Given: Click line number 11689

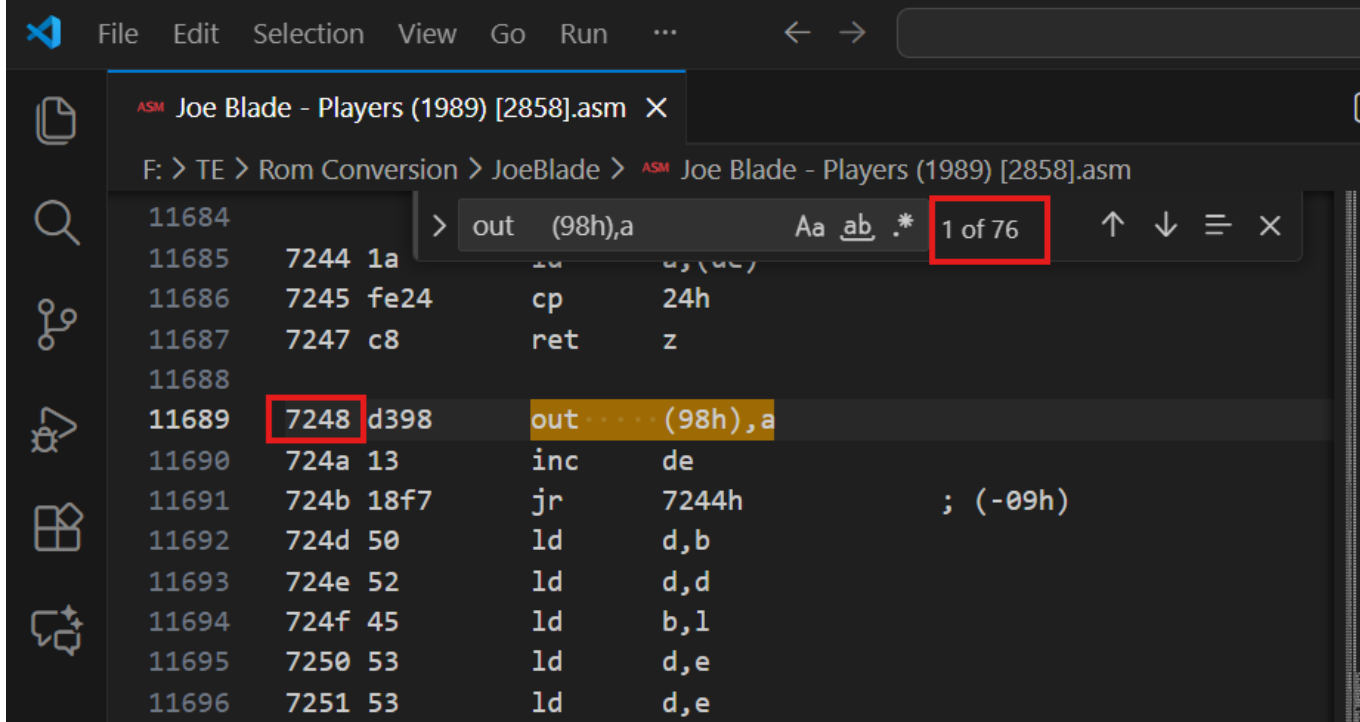Looking at the screenshot, I should coord(189,419).
